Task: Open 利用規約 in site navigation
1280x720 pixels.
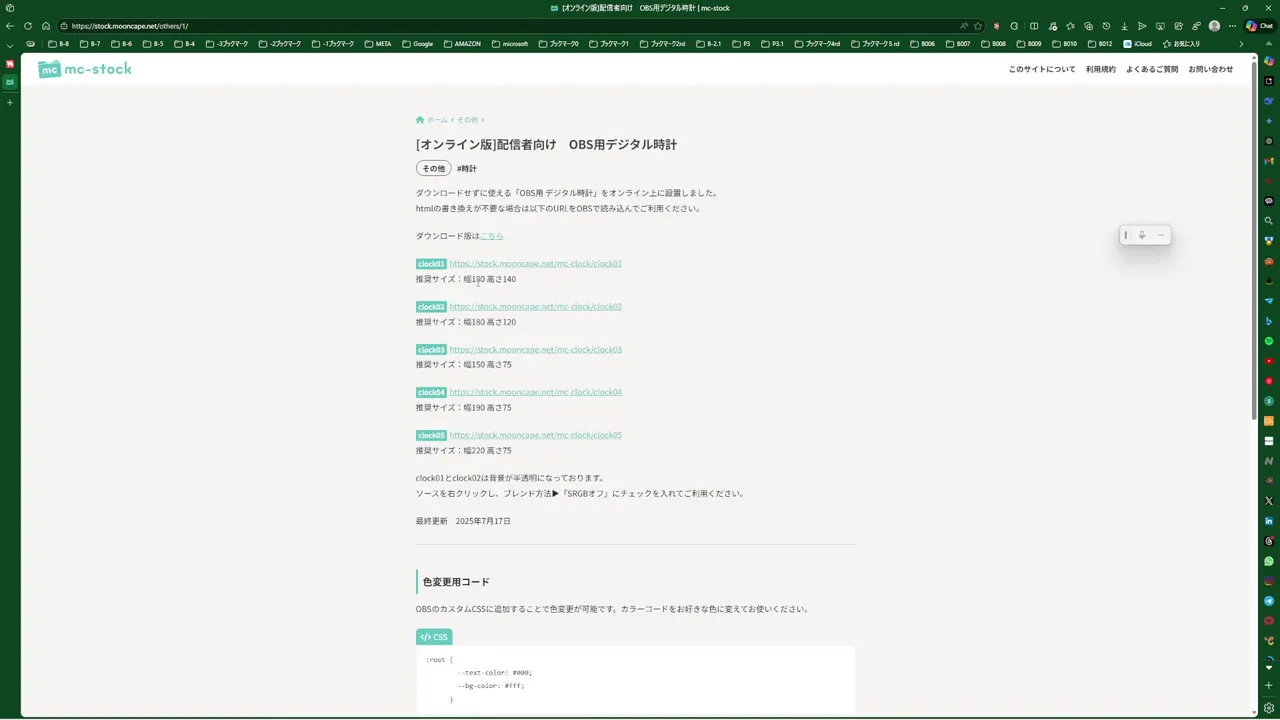Action: tap(1101, 69)
